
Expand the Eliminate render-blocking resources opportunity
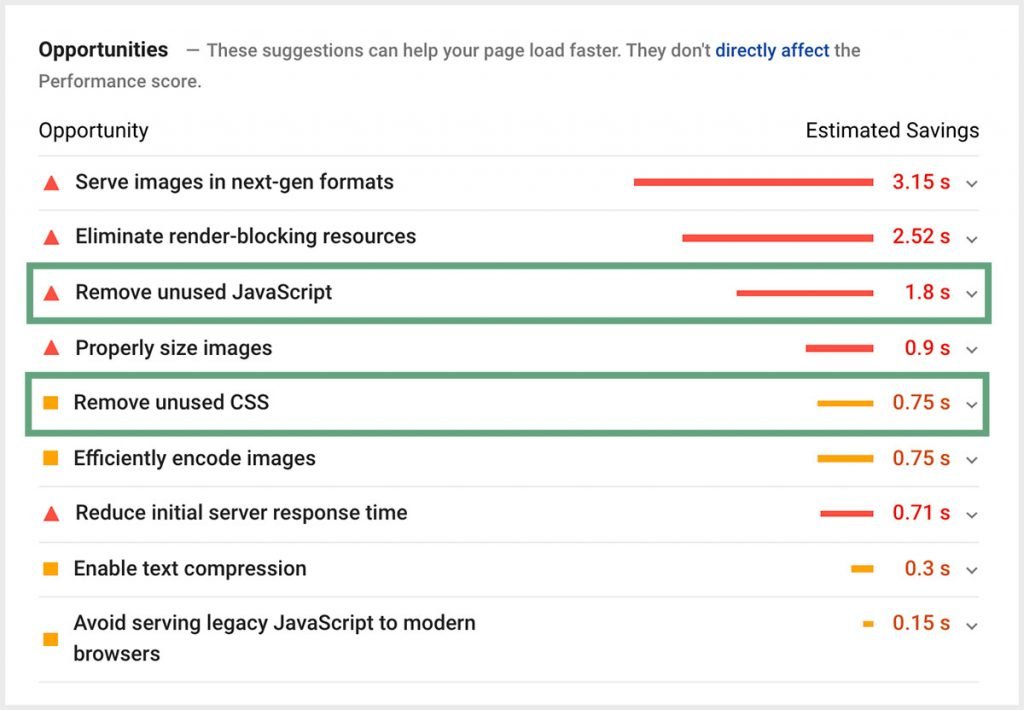[970, 239]
